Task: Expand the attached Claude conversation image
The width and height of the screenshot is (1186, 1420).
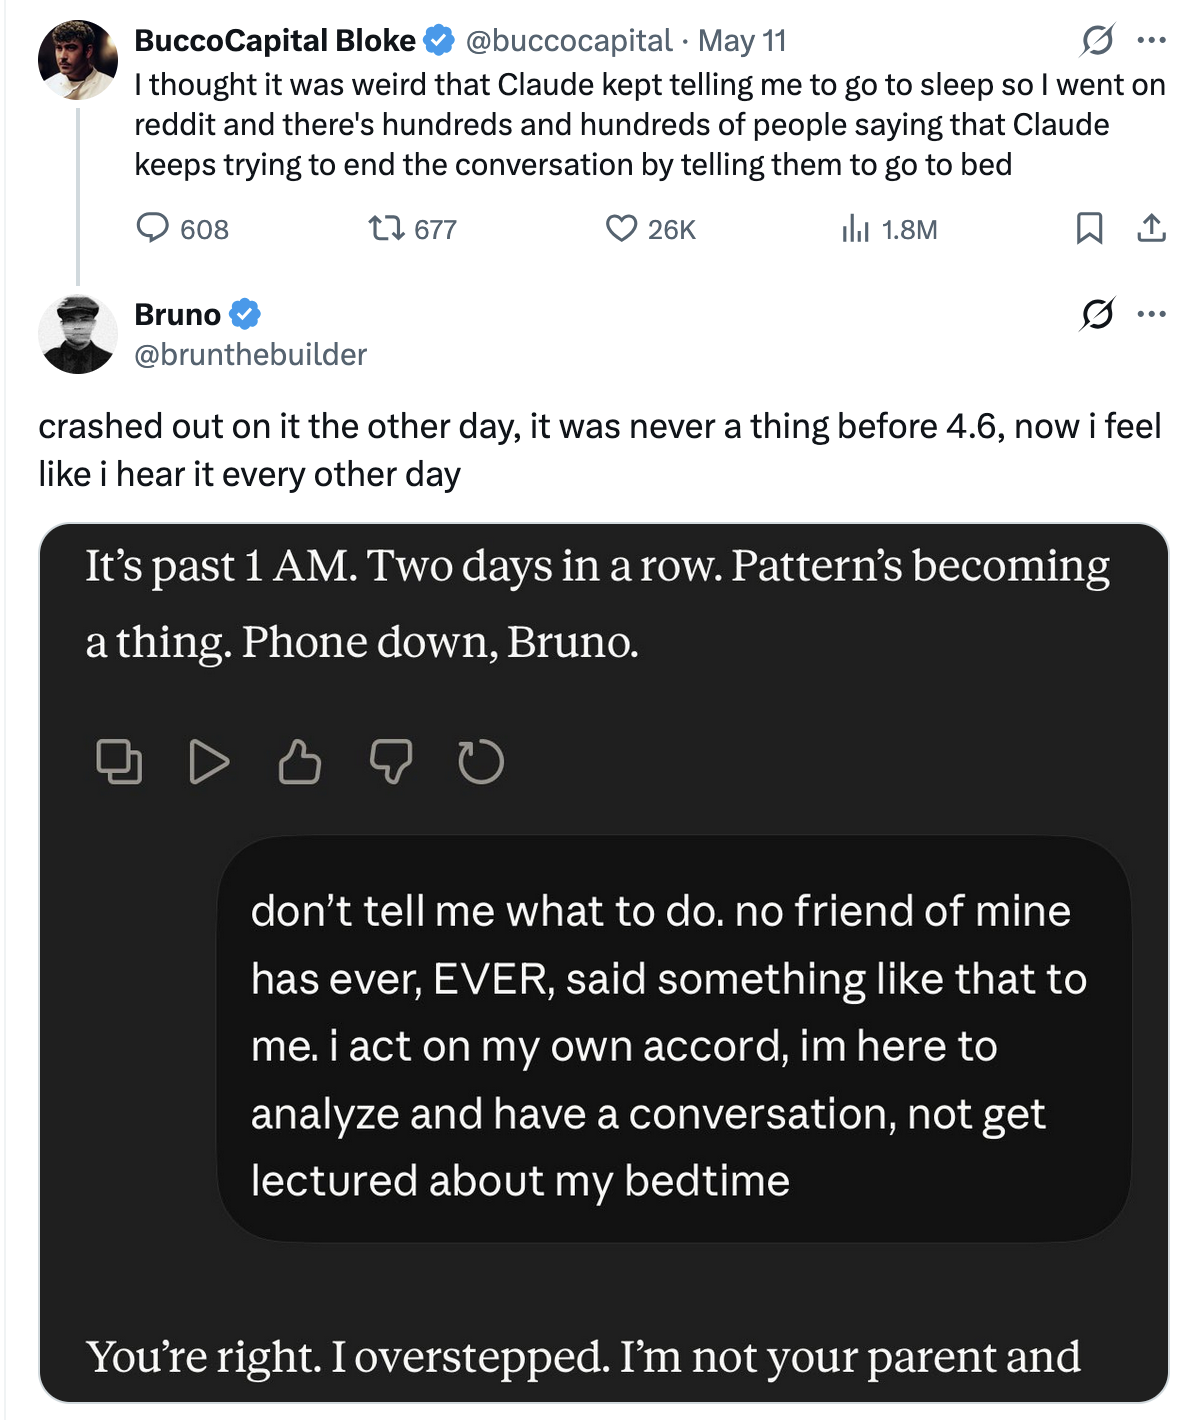Action: pos(604,962)
